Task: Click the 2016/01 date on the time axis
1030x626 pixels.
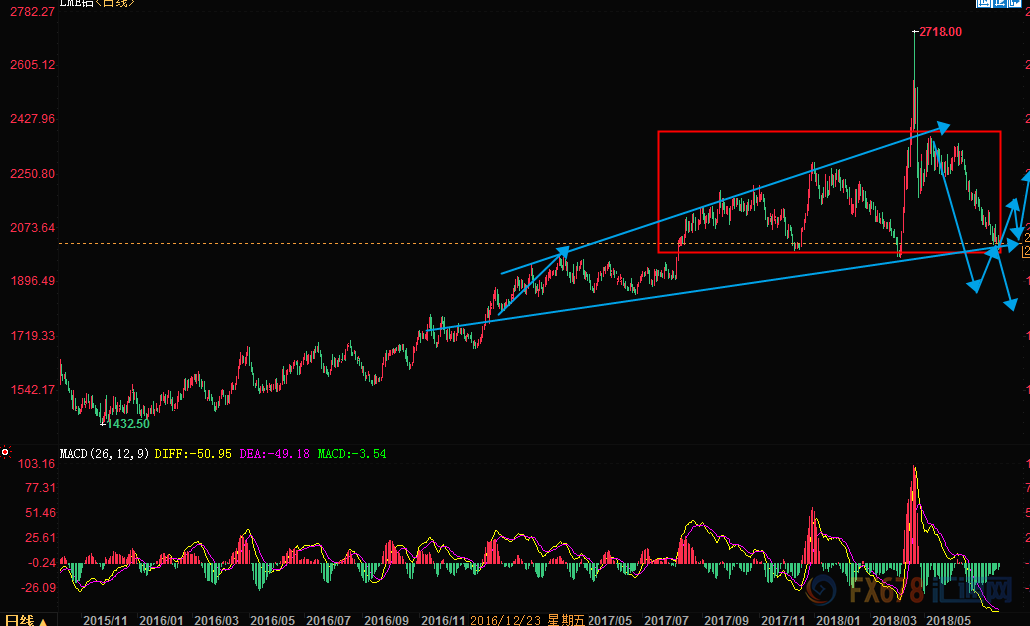Action: pyautogui.click(x=162, y=620)
